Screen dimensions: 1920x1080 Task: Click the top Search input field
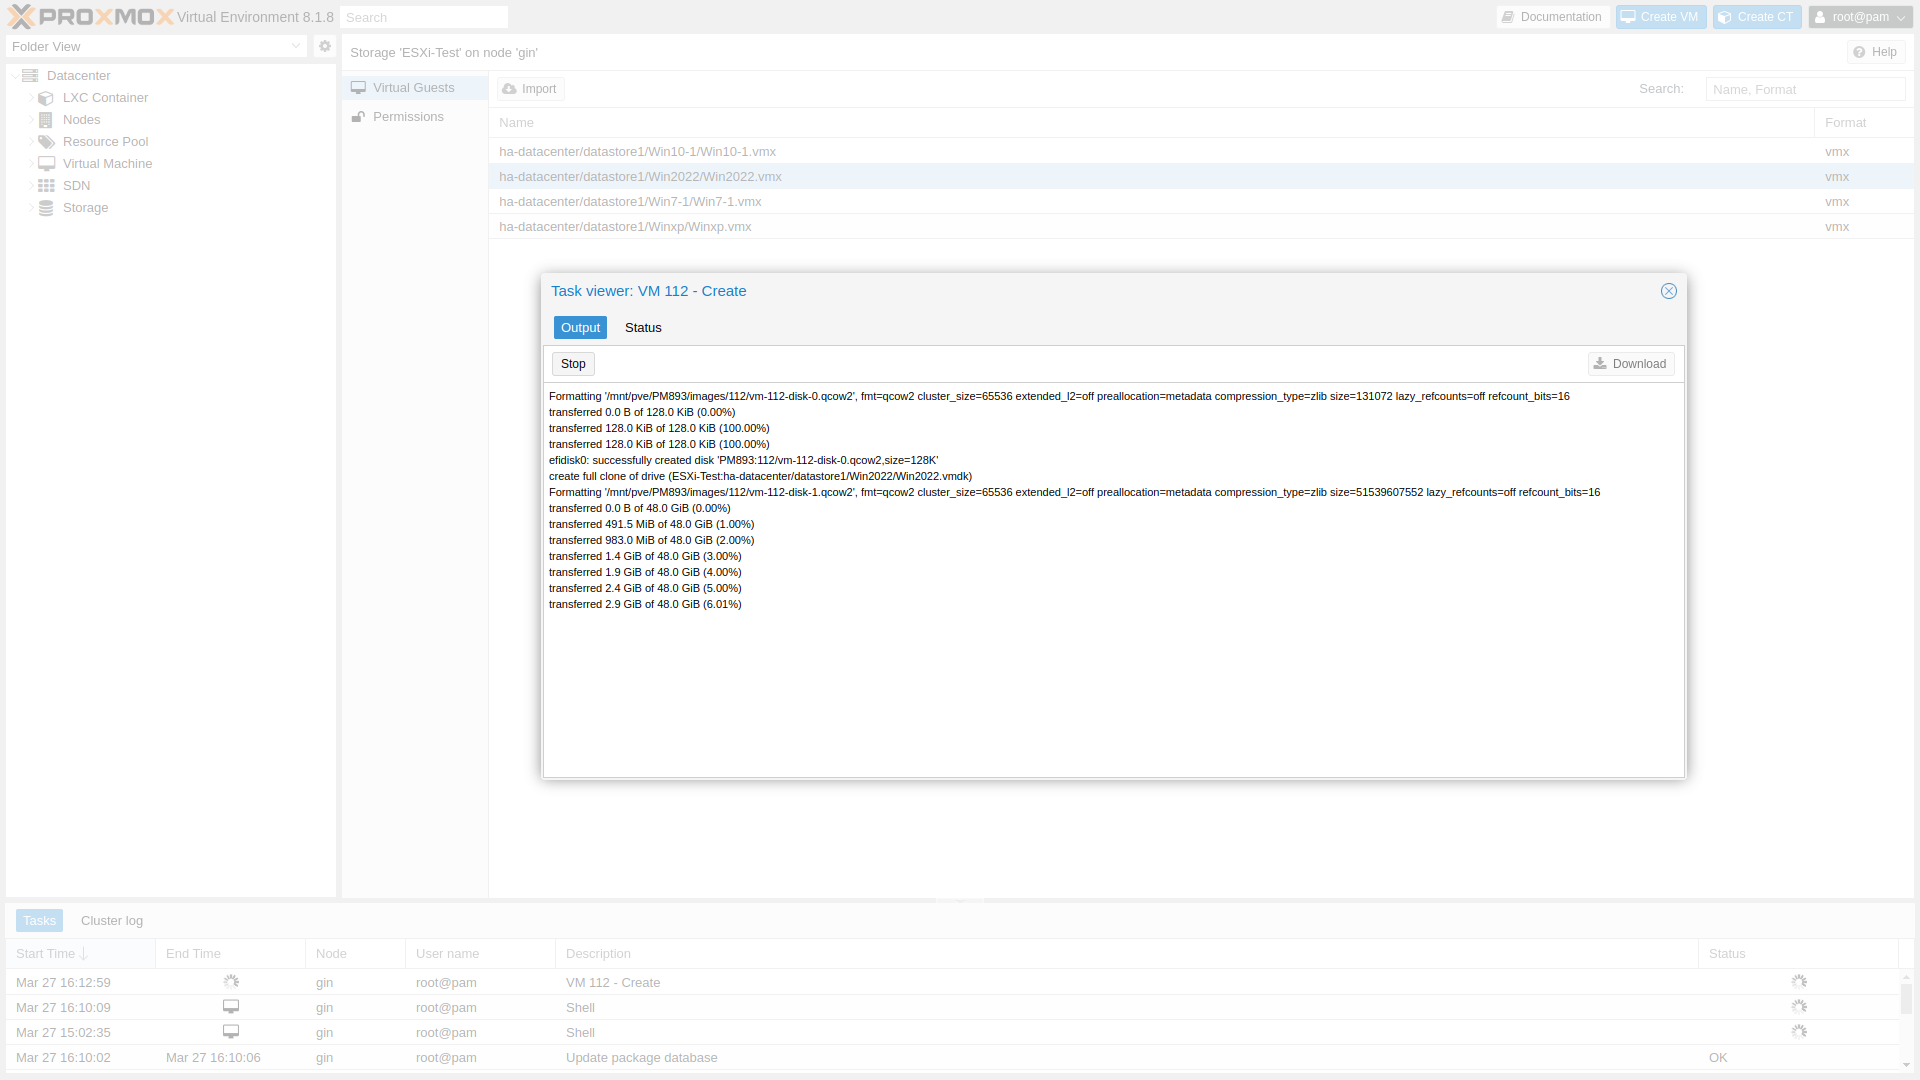pos(424,17)
